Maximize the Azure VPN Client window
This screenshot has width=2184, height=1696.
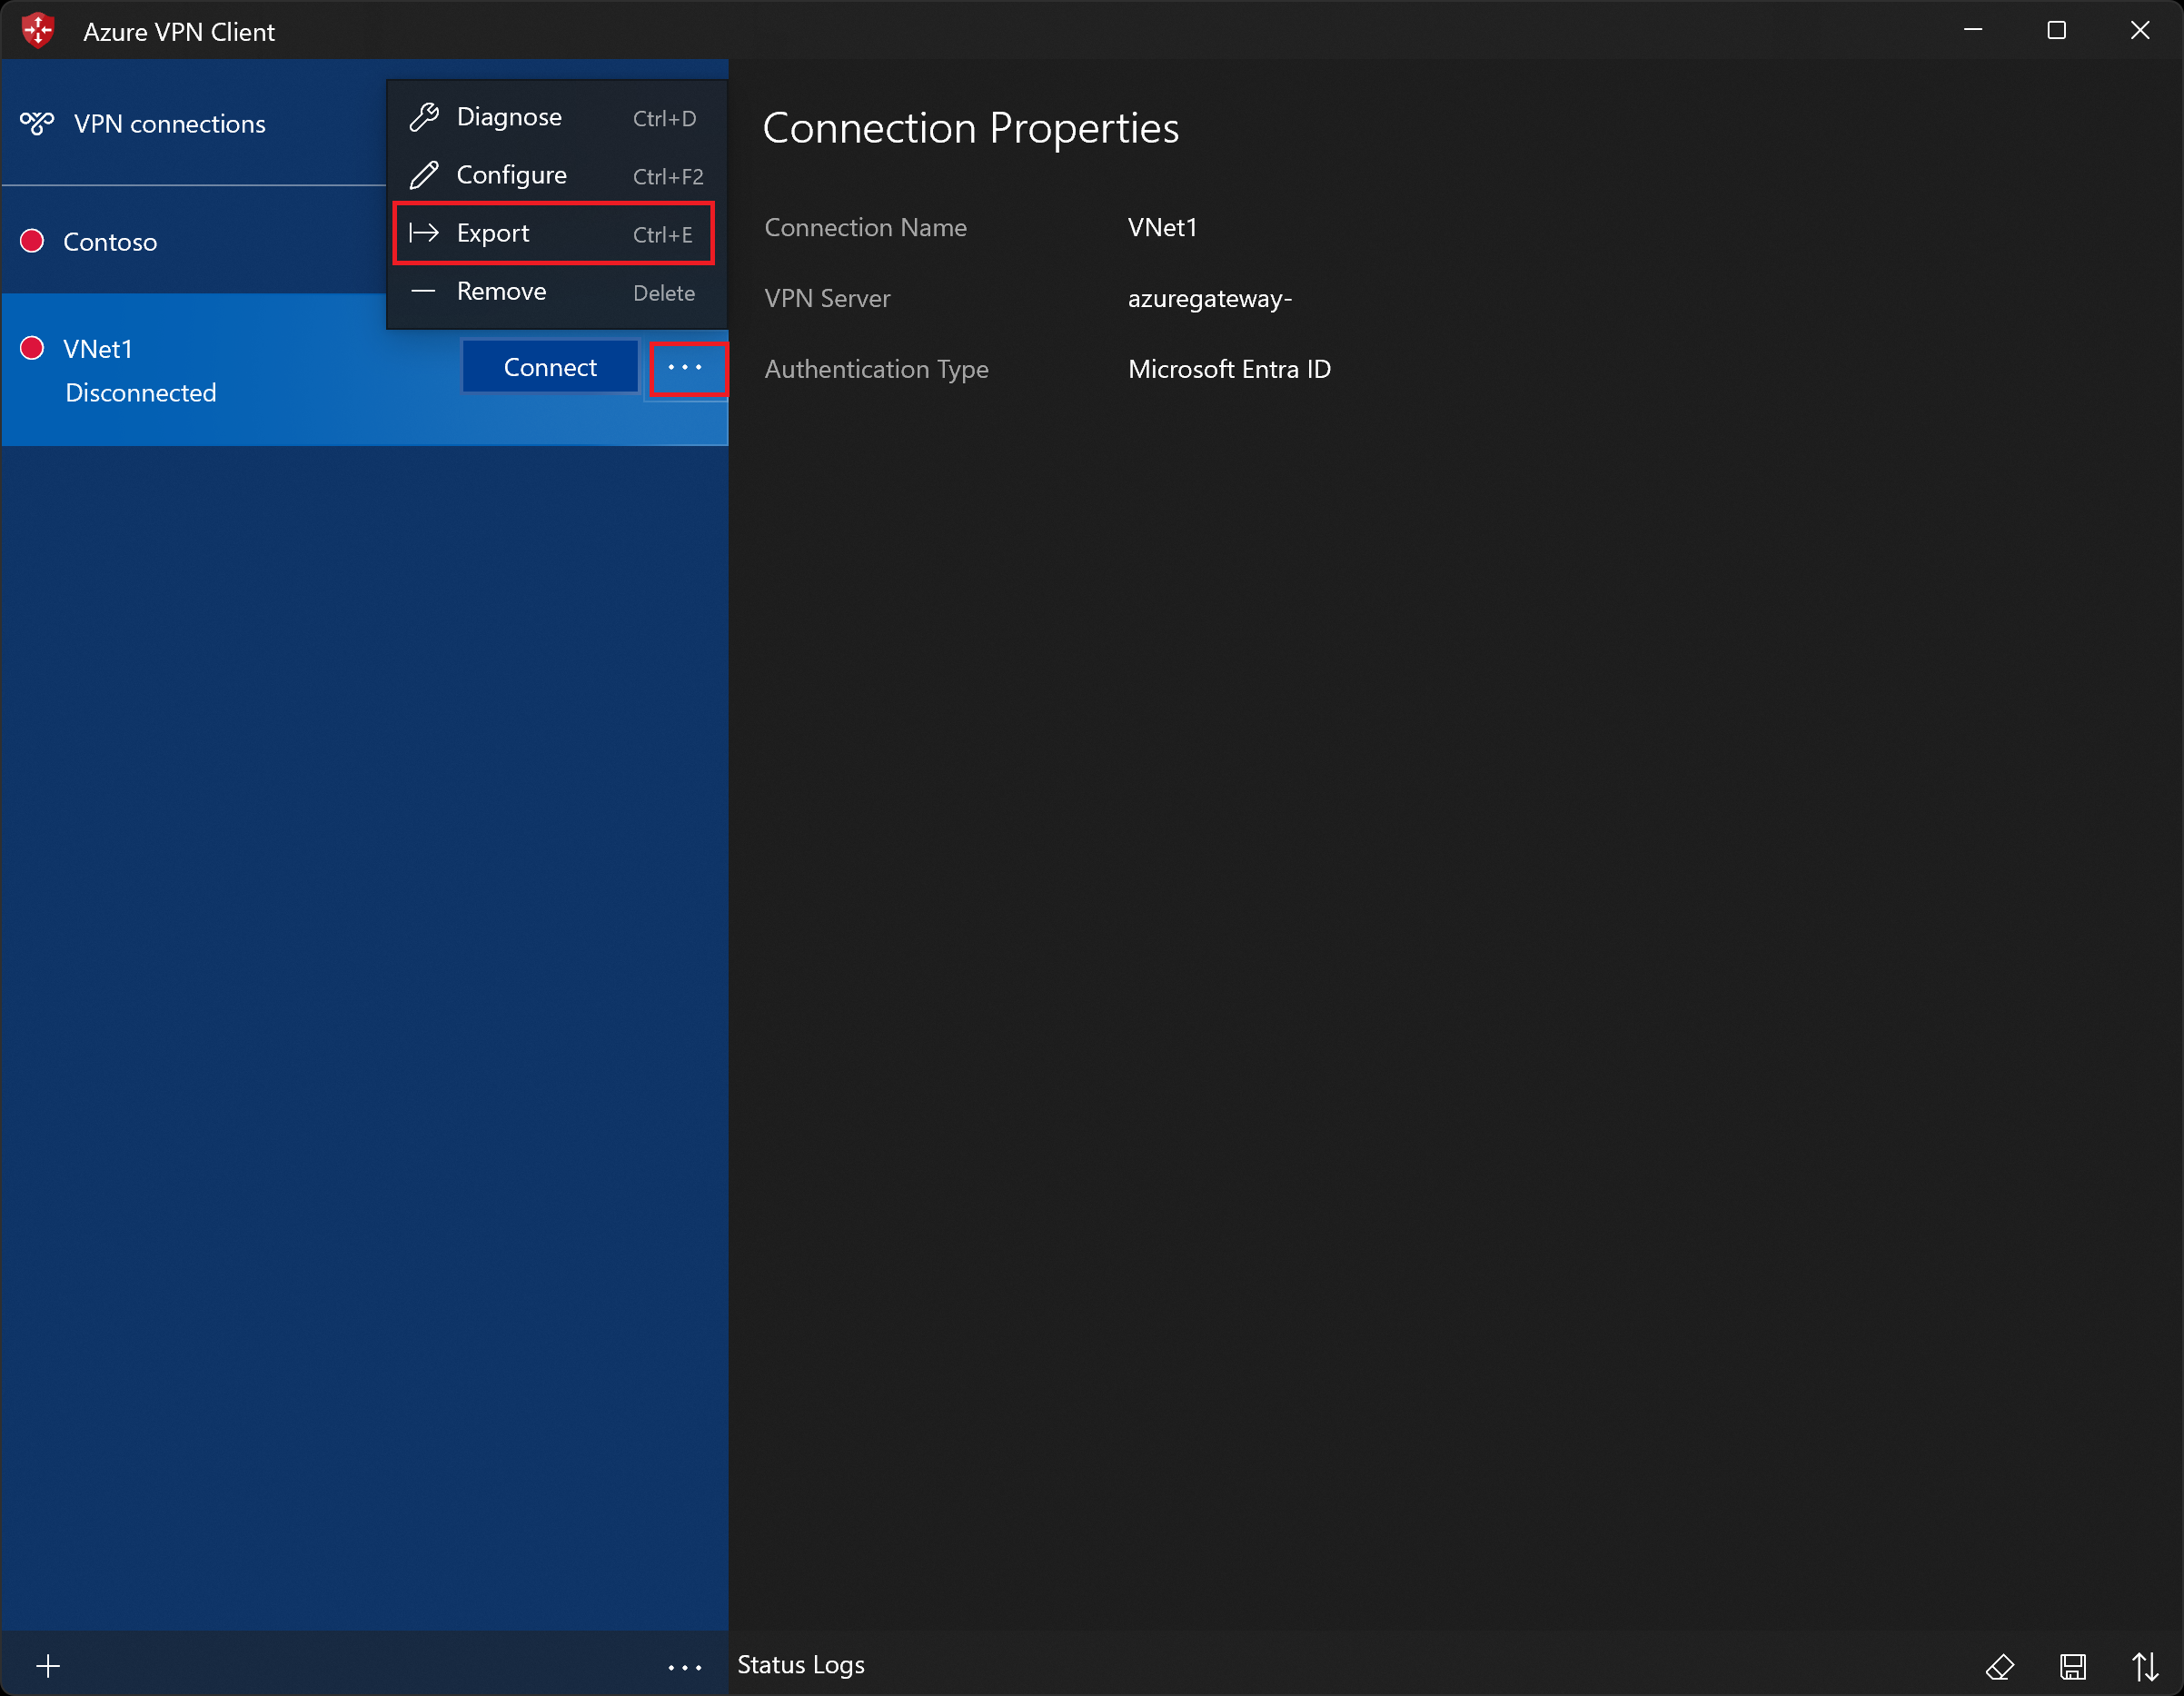2056,31
